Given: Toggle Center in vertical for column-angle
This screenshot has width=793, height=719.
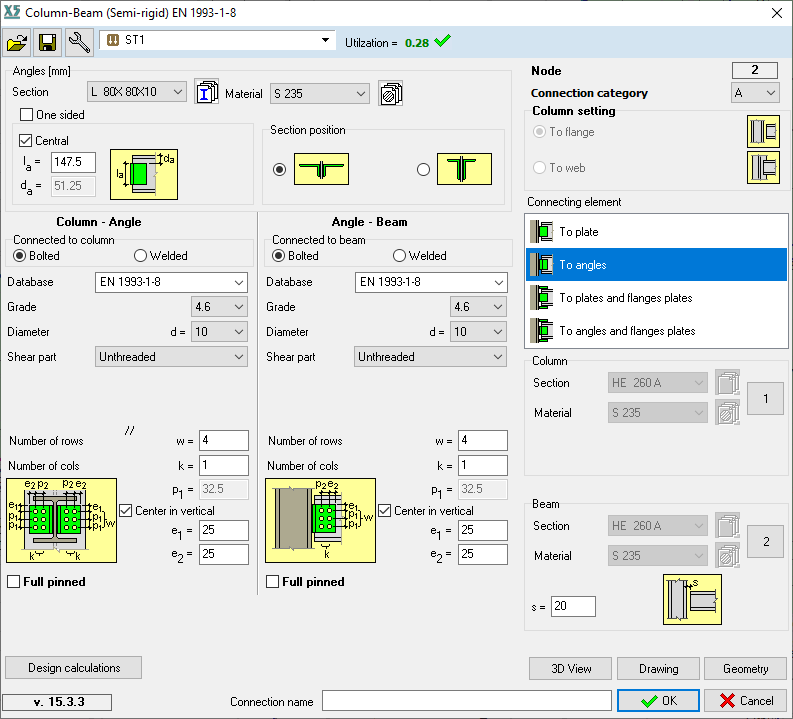Looking at the screenshot, I should [x=125, y=511].
